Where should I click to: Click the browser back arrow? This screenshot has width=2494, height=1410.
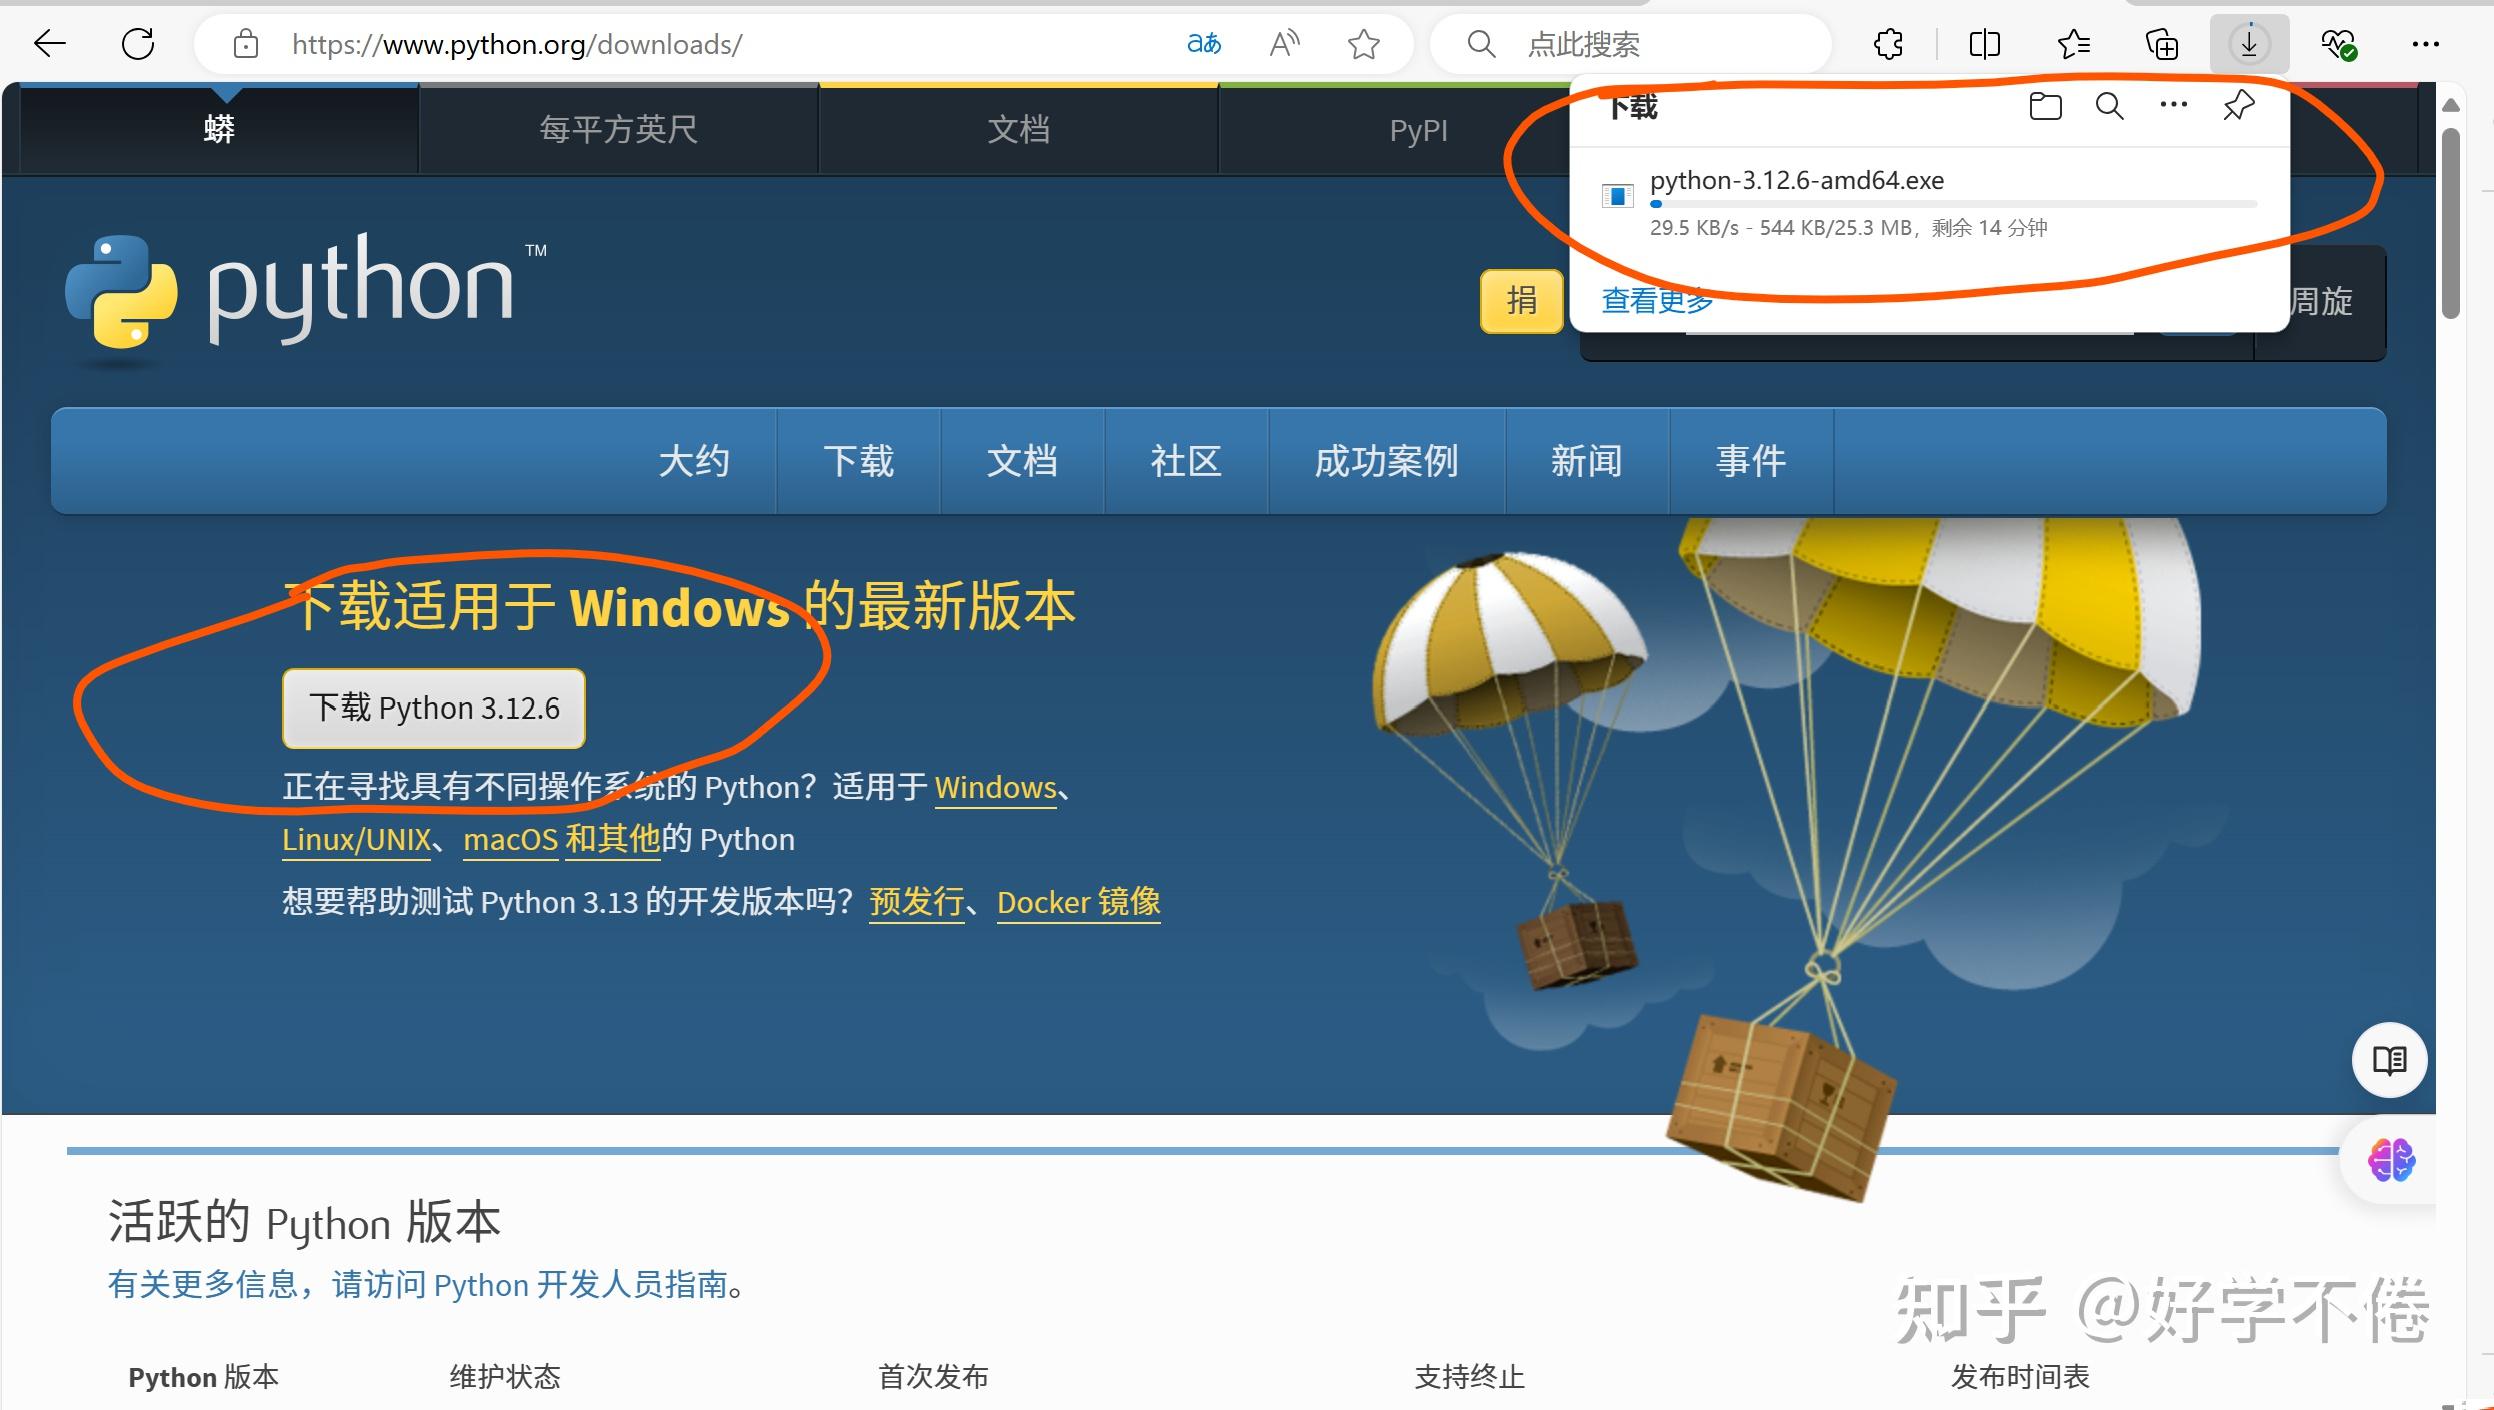(49, 44)
